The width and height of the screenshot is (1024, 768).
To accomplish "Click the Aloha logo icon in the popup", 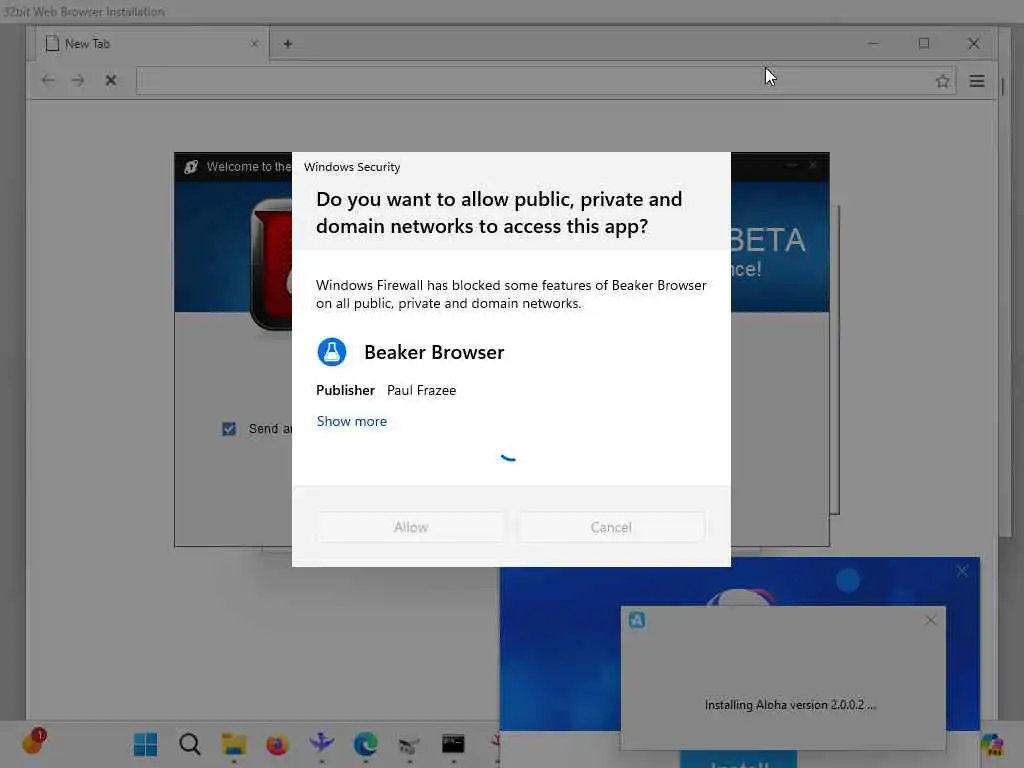I will coord(637,620).
